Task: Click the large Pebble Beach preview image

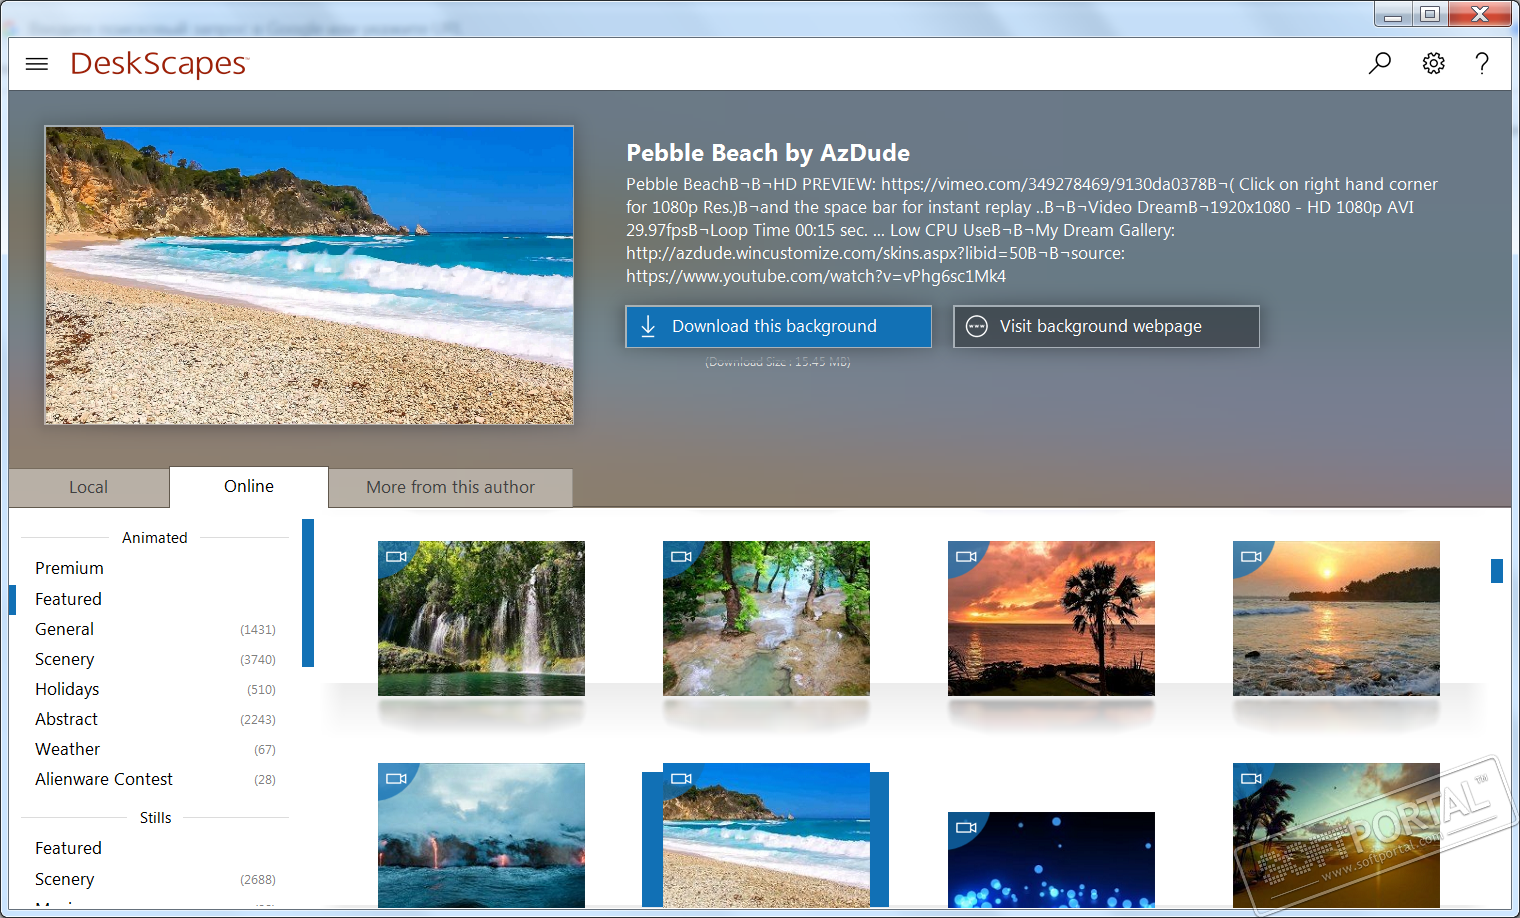Action: (x=309, y=275)
